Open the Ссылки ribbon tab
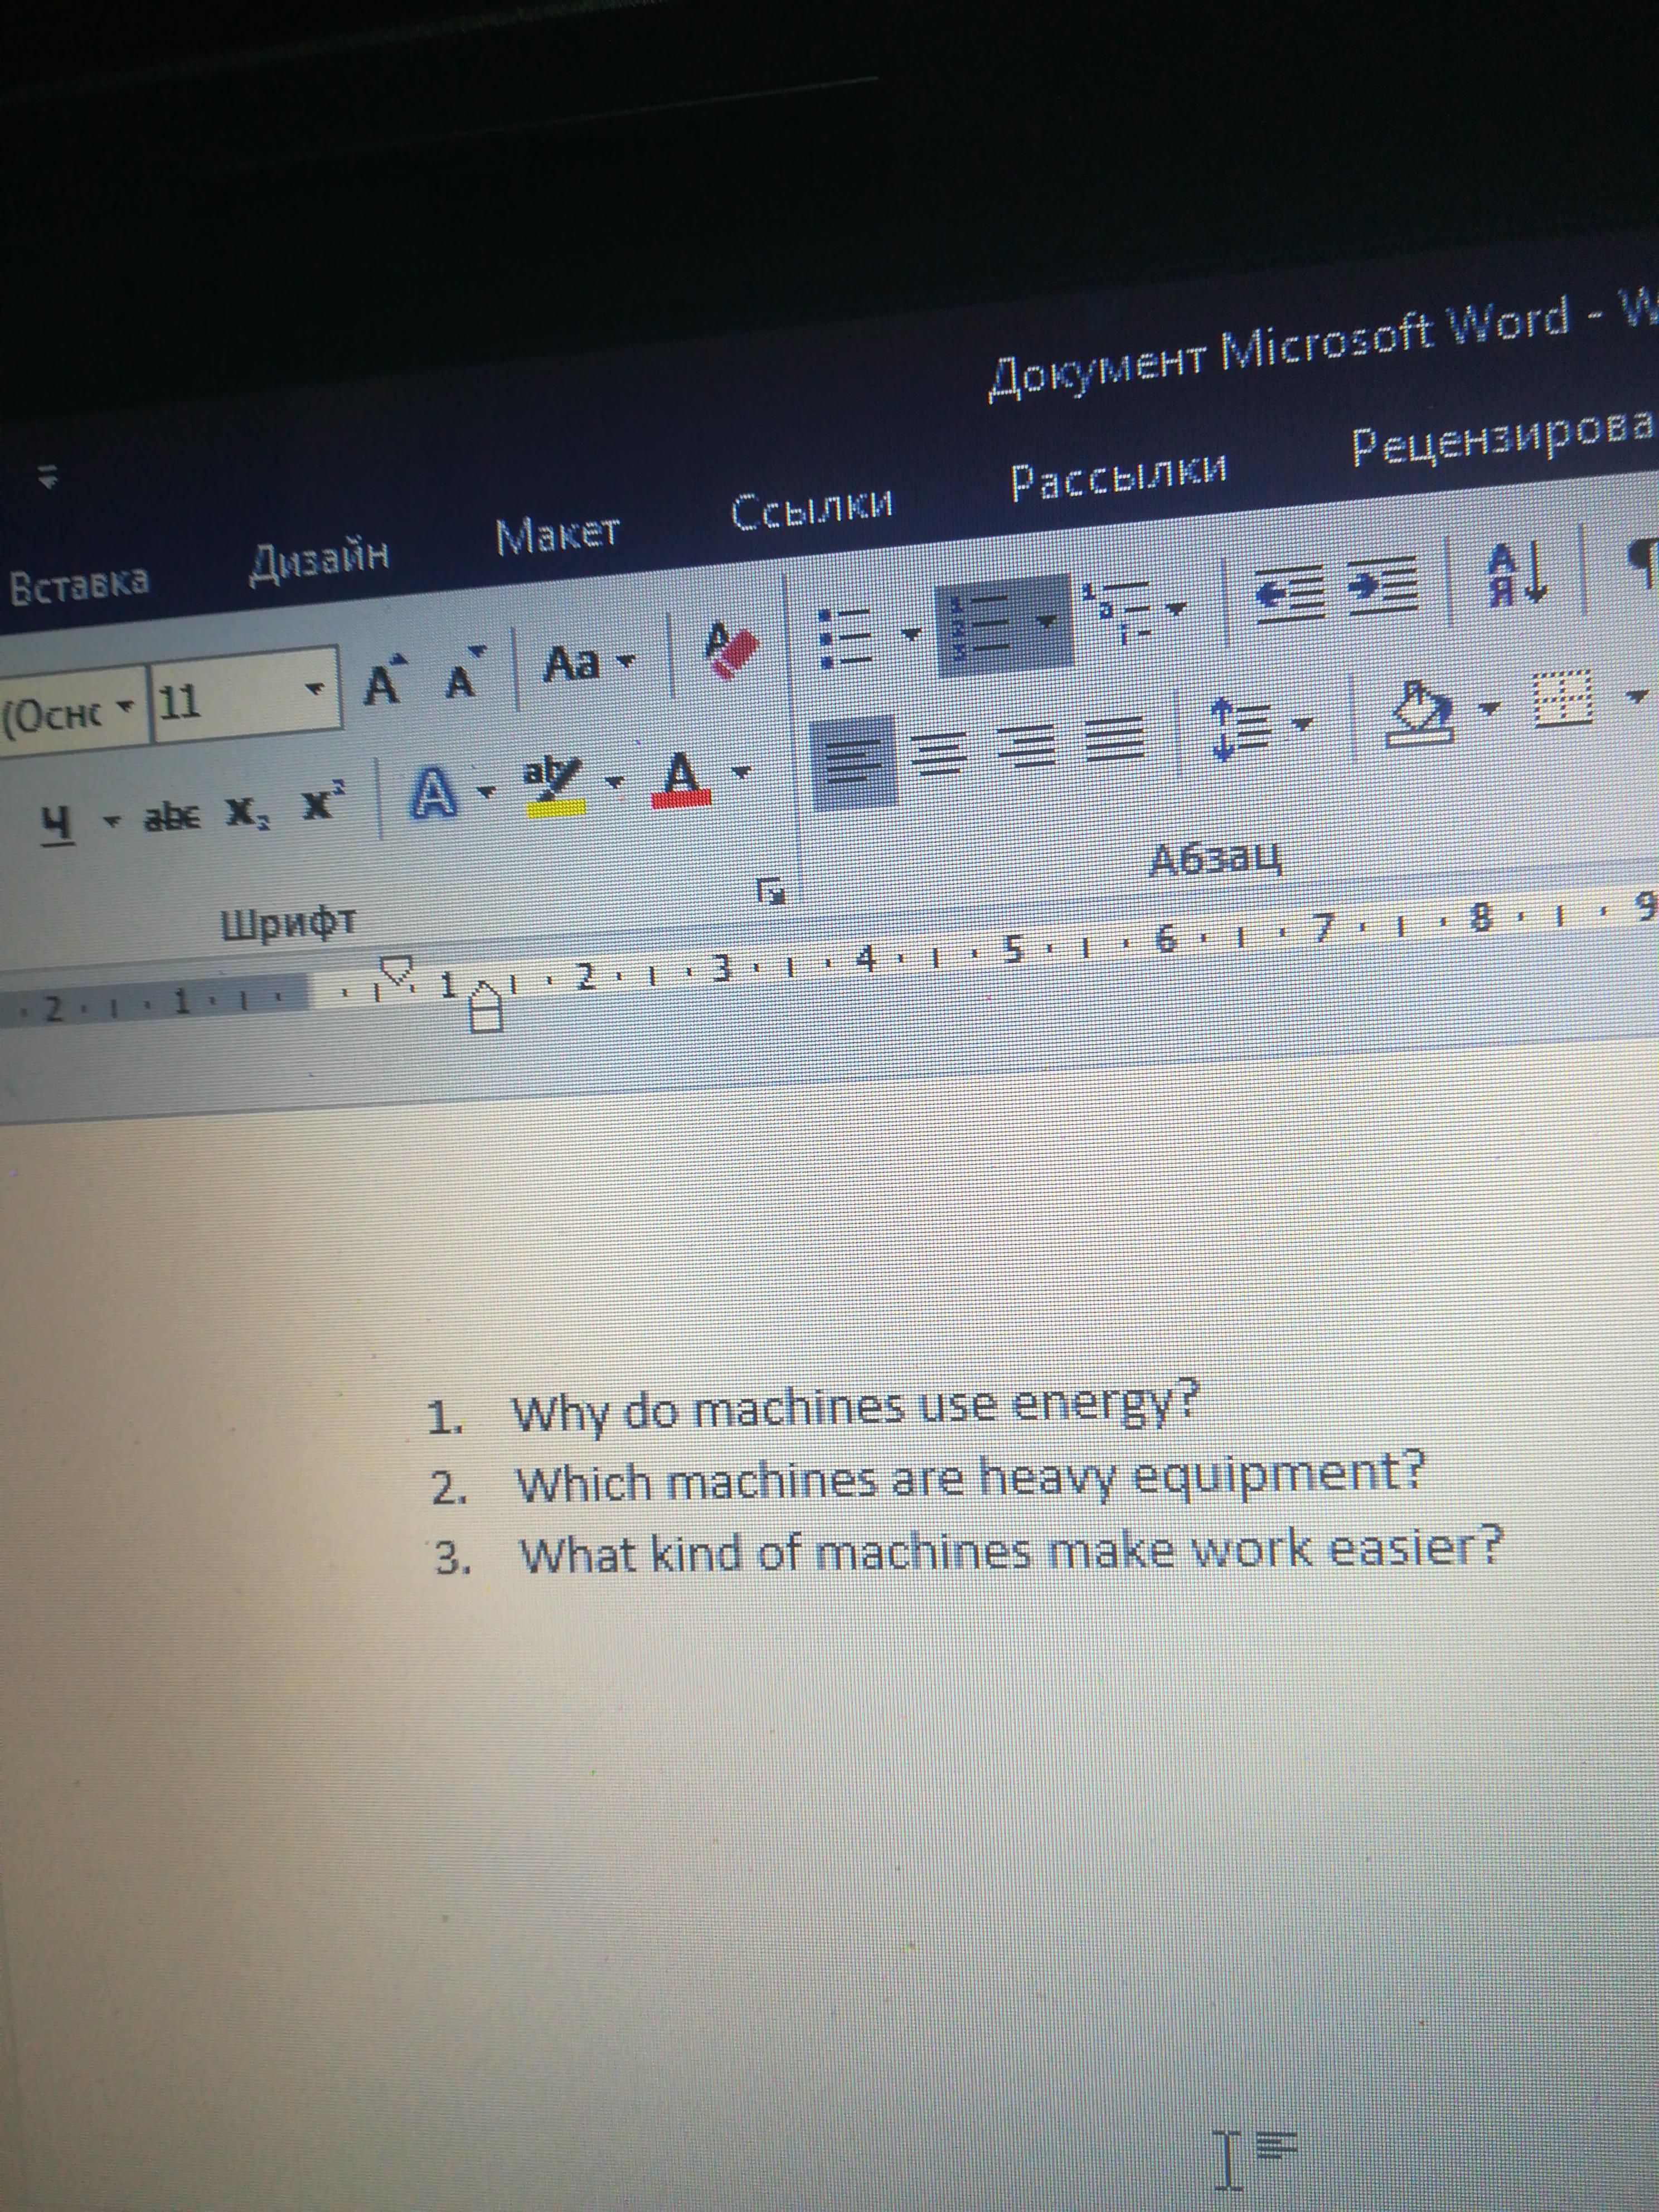Image resolution: width=1659 pixels, height=2212 pixels. tap(810, 510)
